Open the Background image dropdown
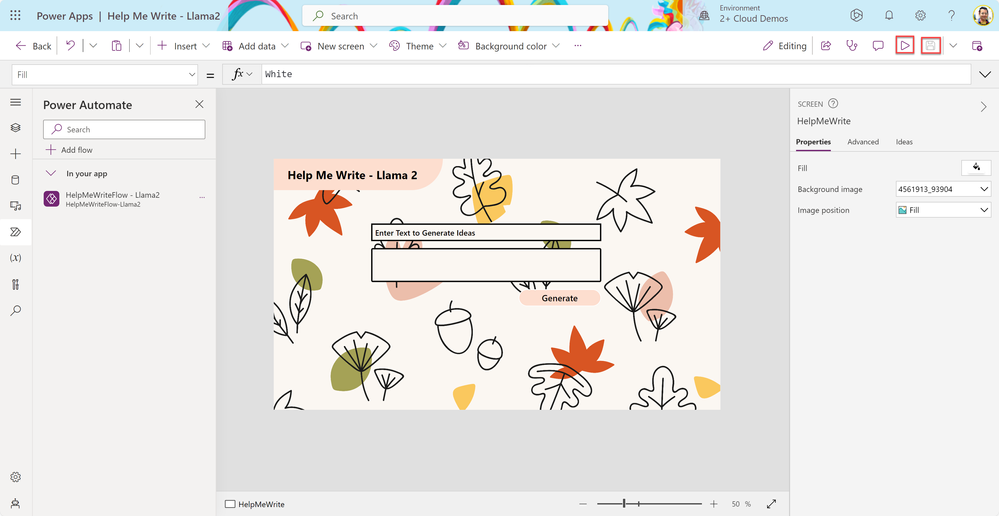Image resolution: width=999 pixels, height=516 pixels. pos(944,189)
